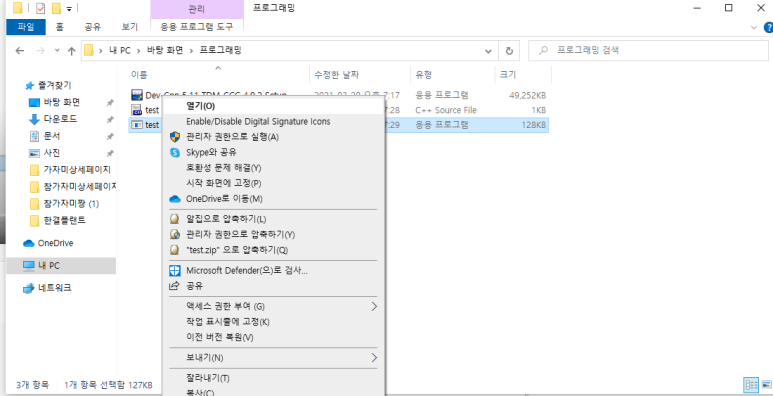The width and height of the screenshot is (773, 396).
Task: Open the 응용 프로그램 도구 tab
Action: (x=196, y=27)
